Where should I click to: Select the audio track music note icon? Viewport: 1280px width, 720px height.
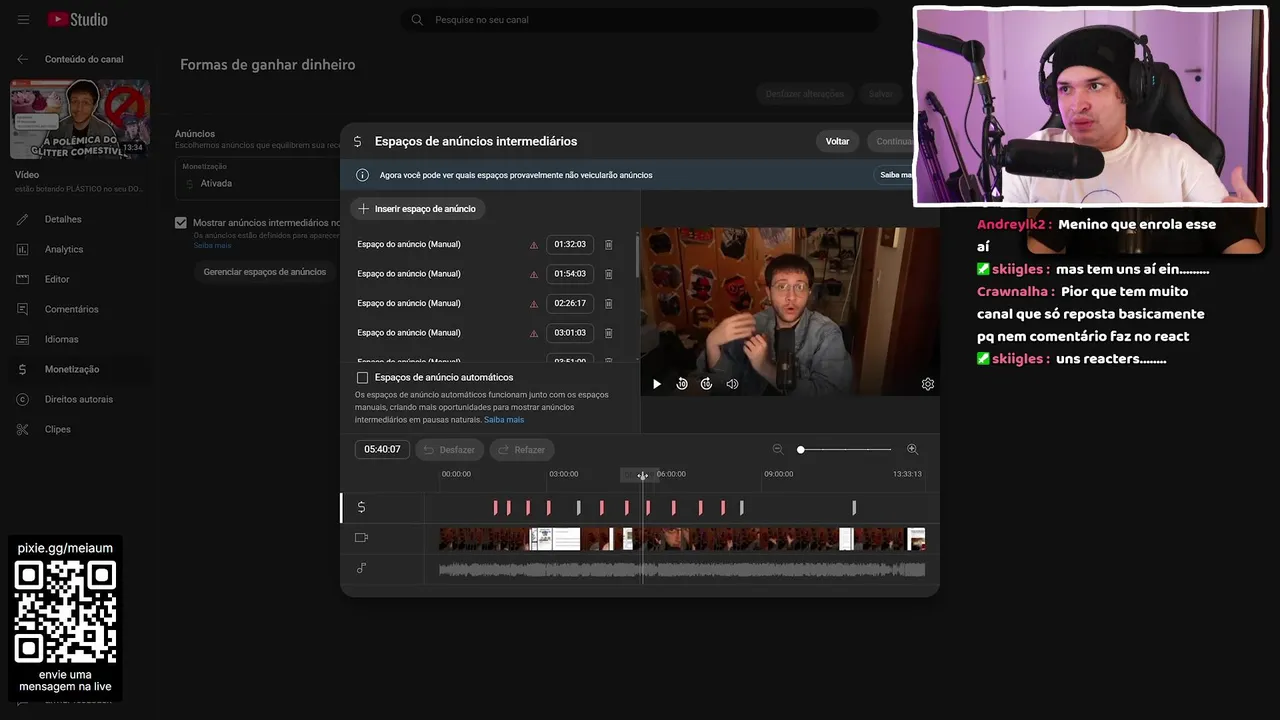[x=361, y=568]
